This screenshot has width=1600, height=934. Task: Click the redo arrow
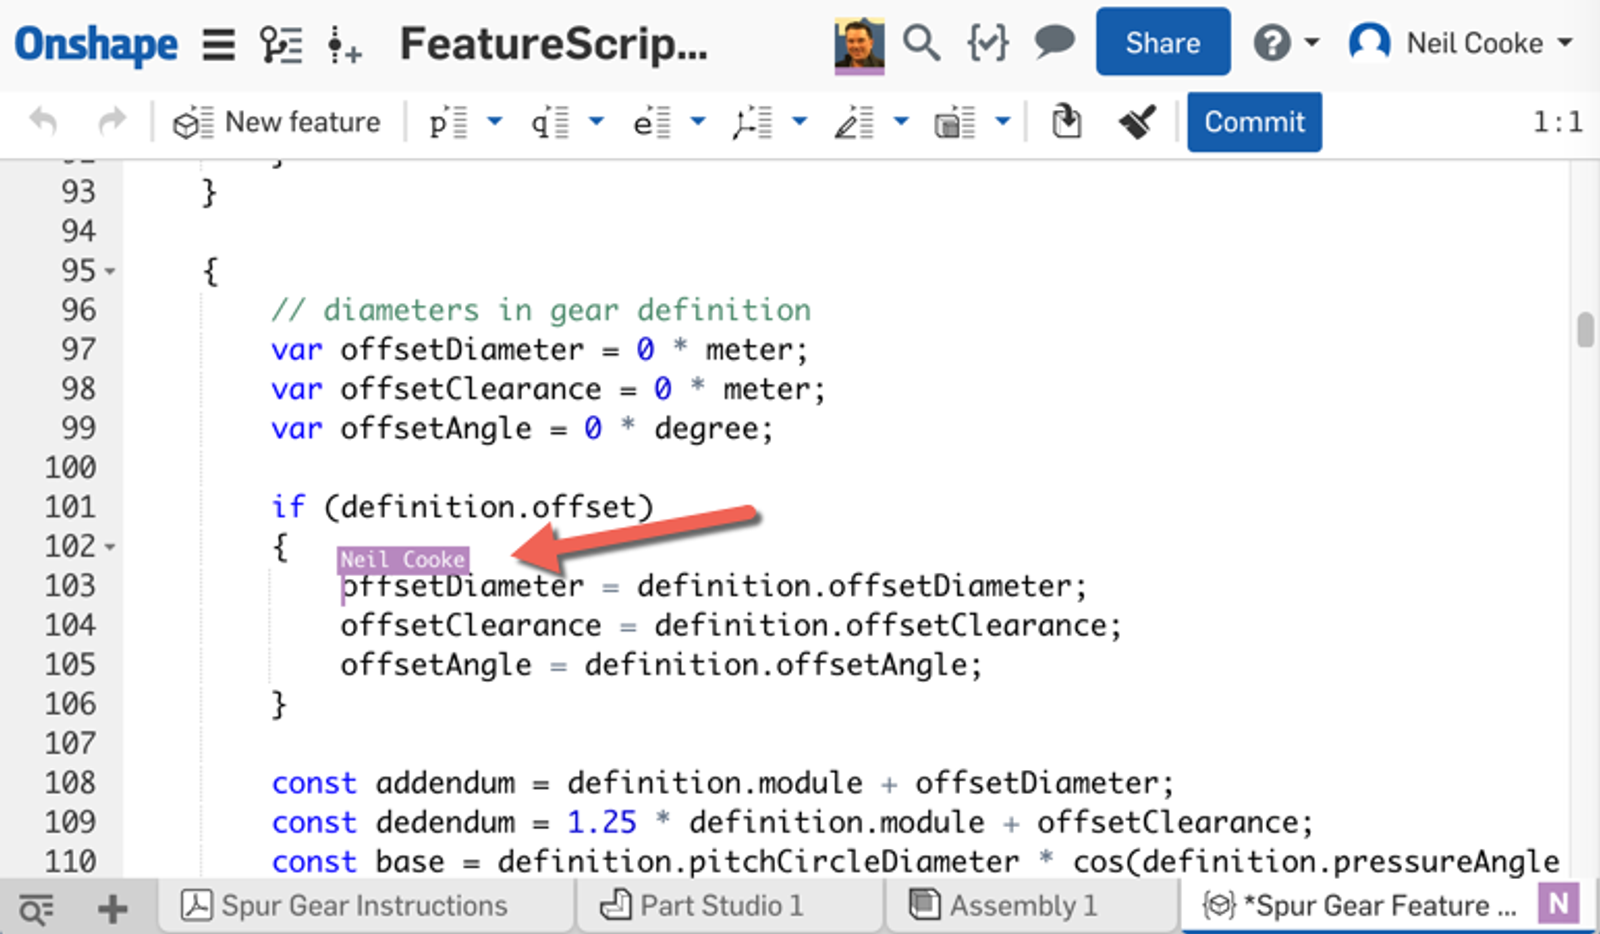[x=112, y=122]
